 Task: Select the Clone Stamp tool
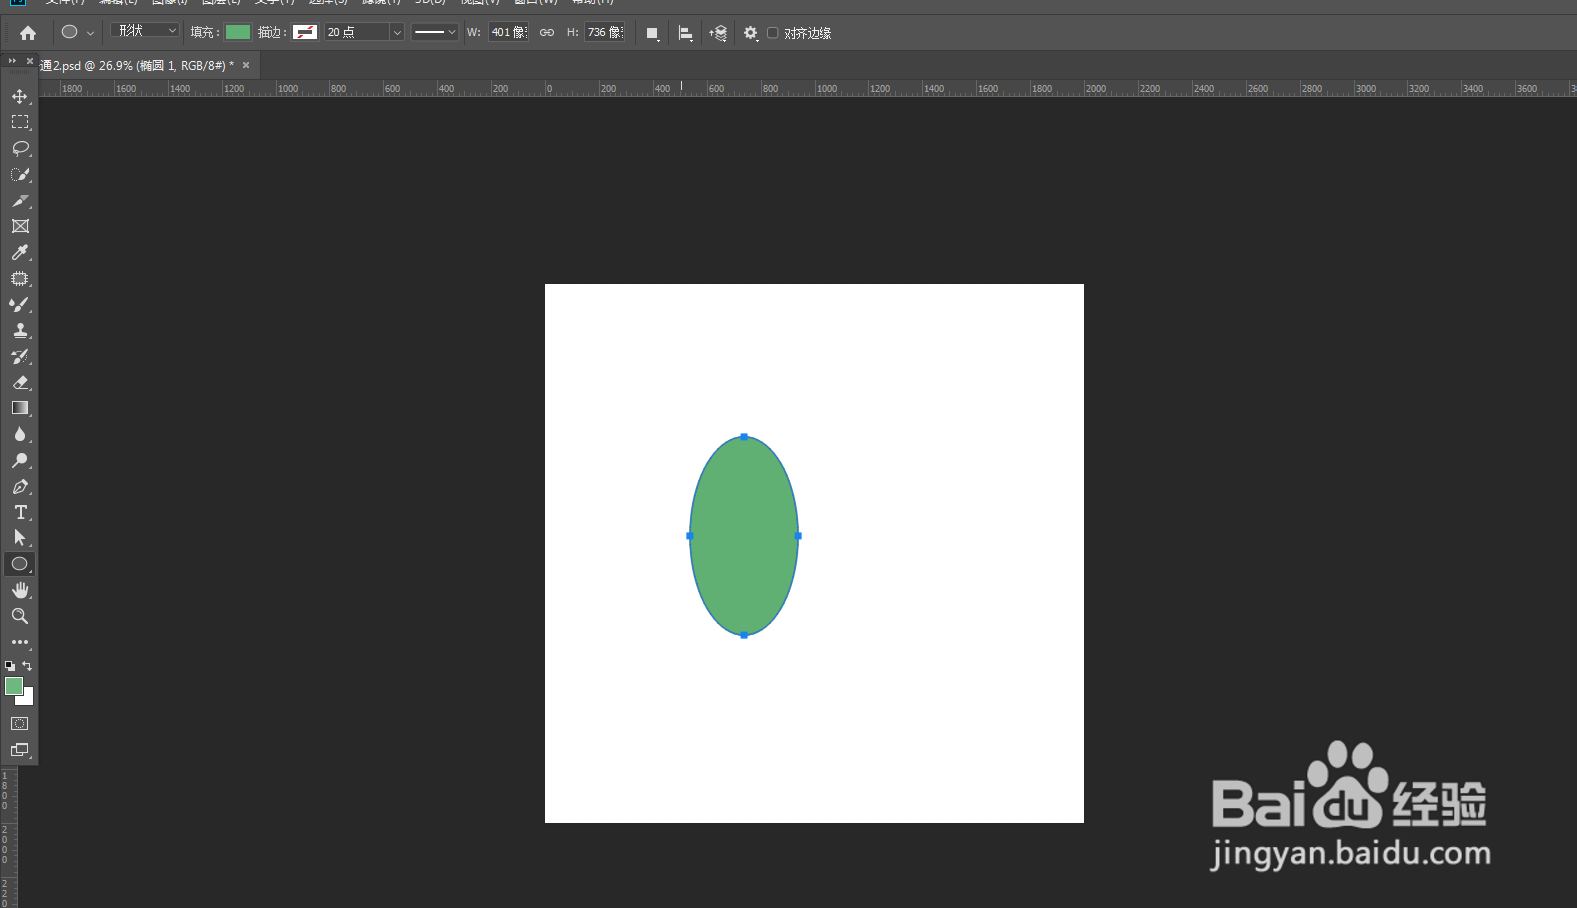[x=20, y=331]
